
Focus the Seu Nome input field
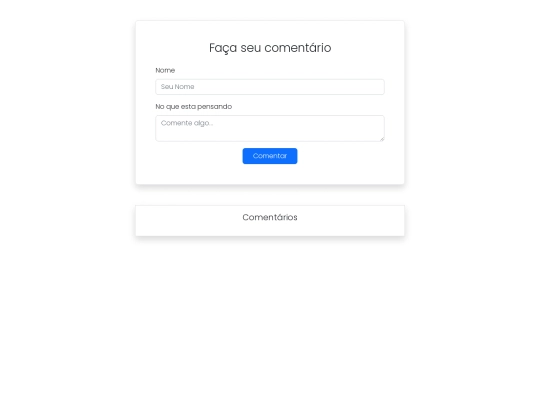coord(270,87)
